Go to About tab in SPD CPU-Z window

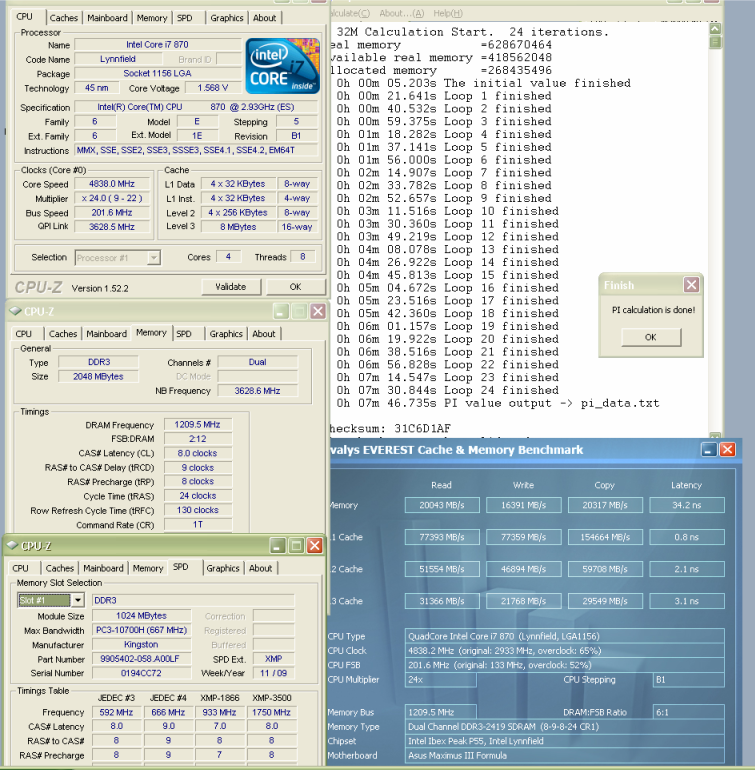tap(260, 568)
